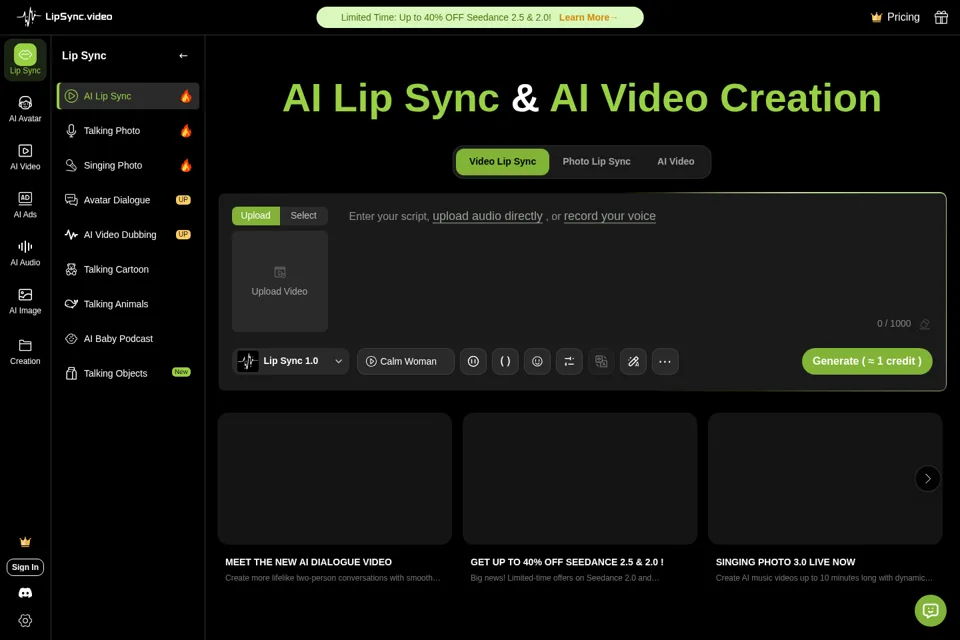Open the AI Image section

[x=25, y=301]
